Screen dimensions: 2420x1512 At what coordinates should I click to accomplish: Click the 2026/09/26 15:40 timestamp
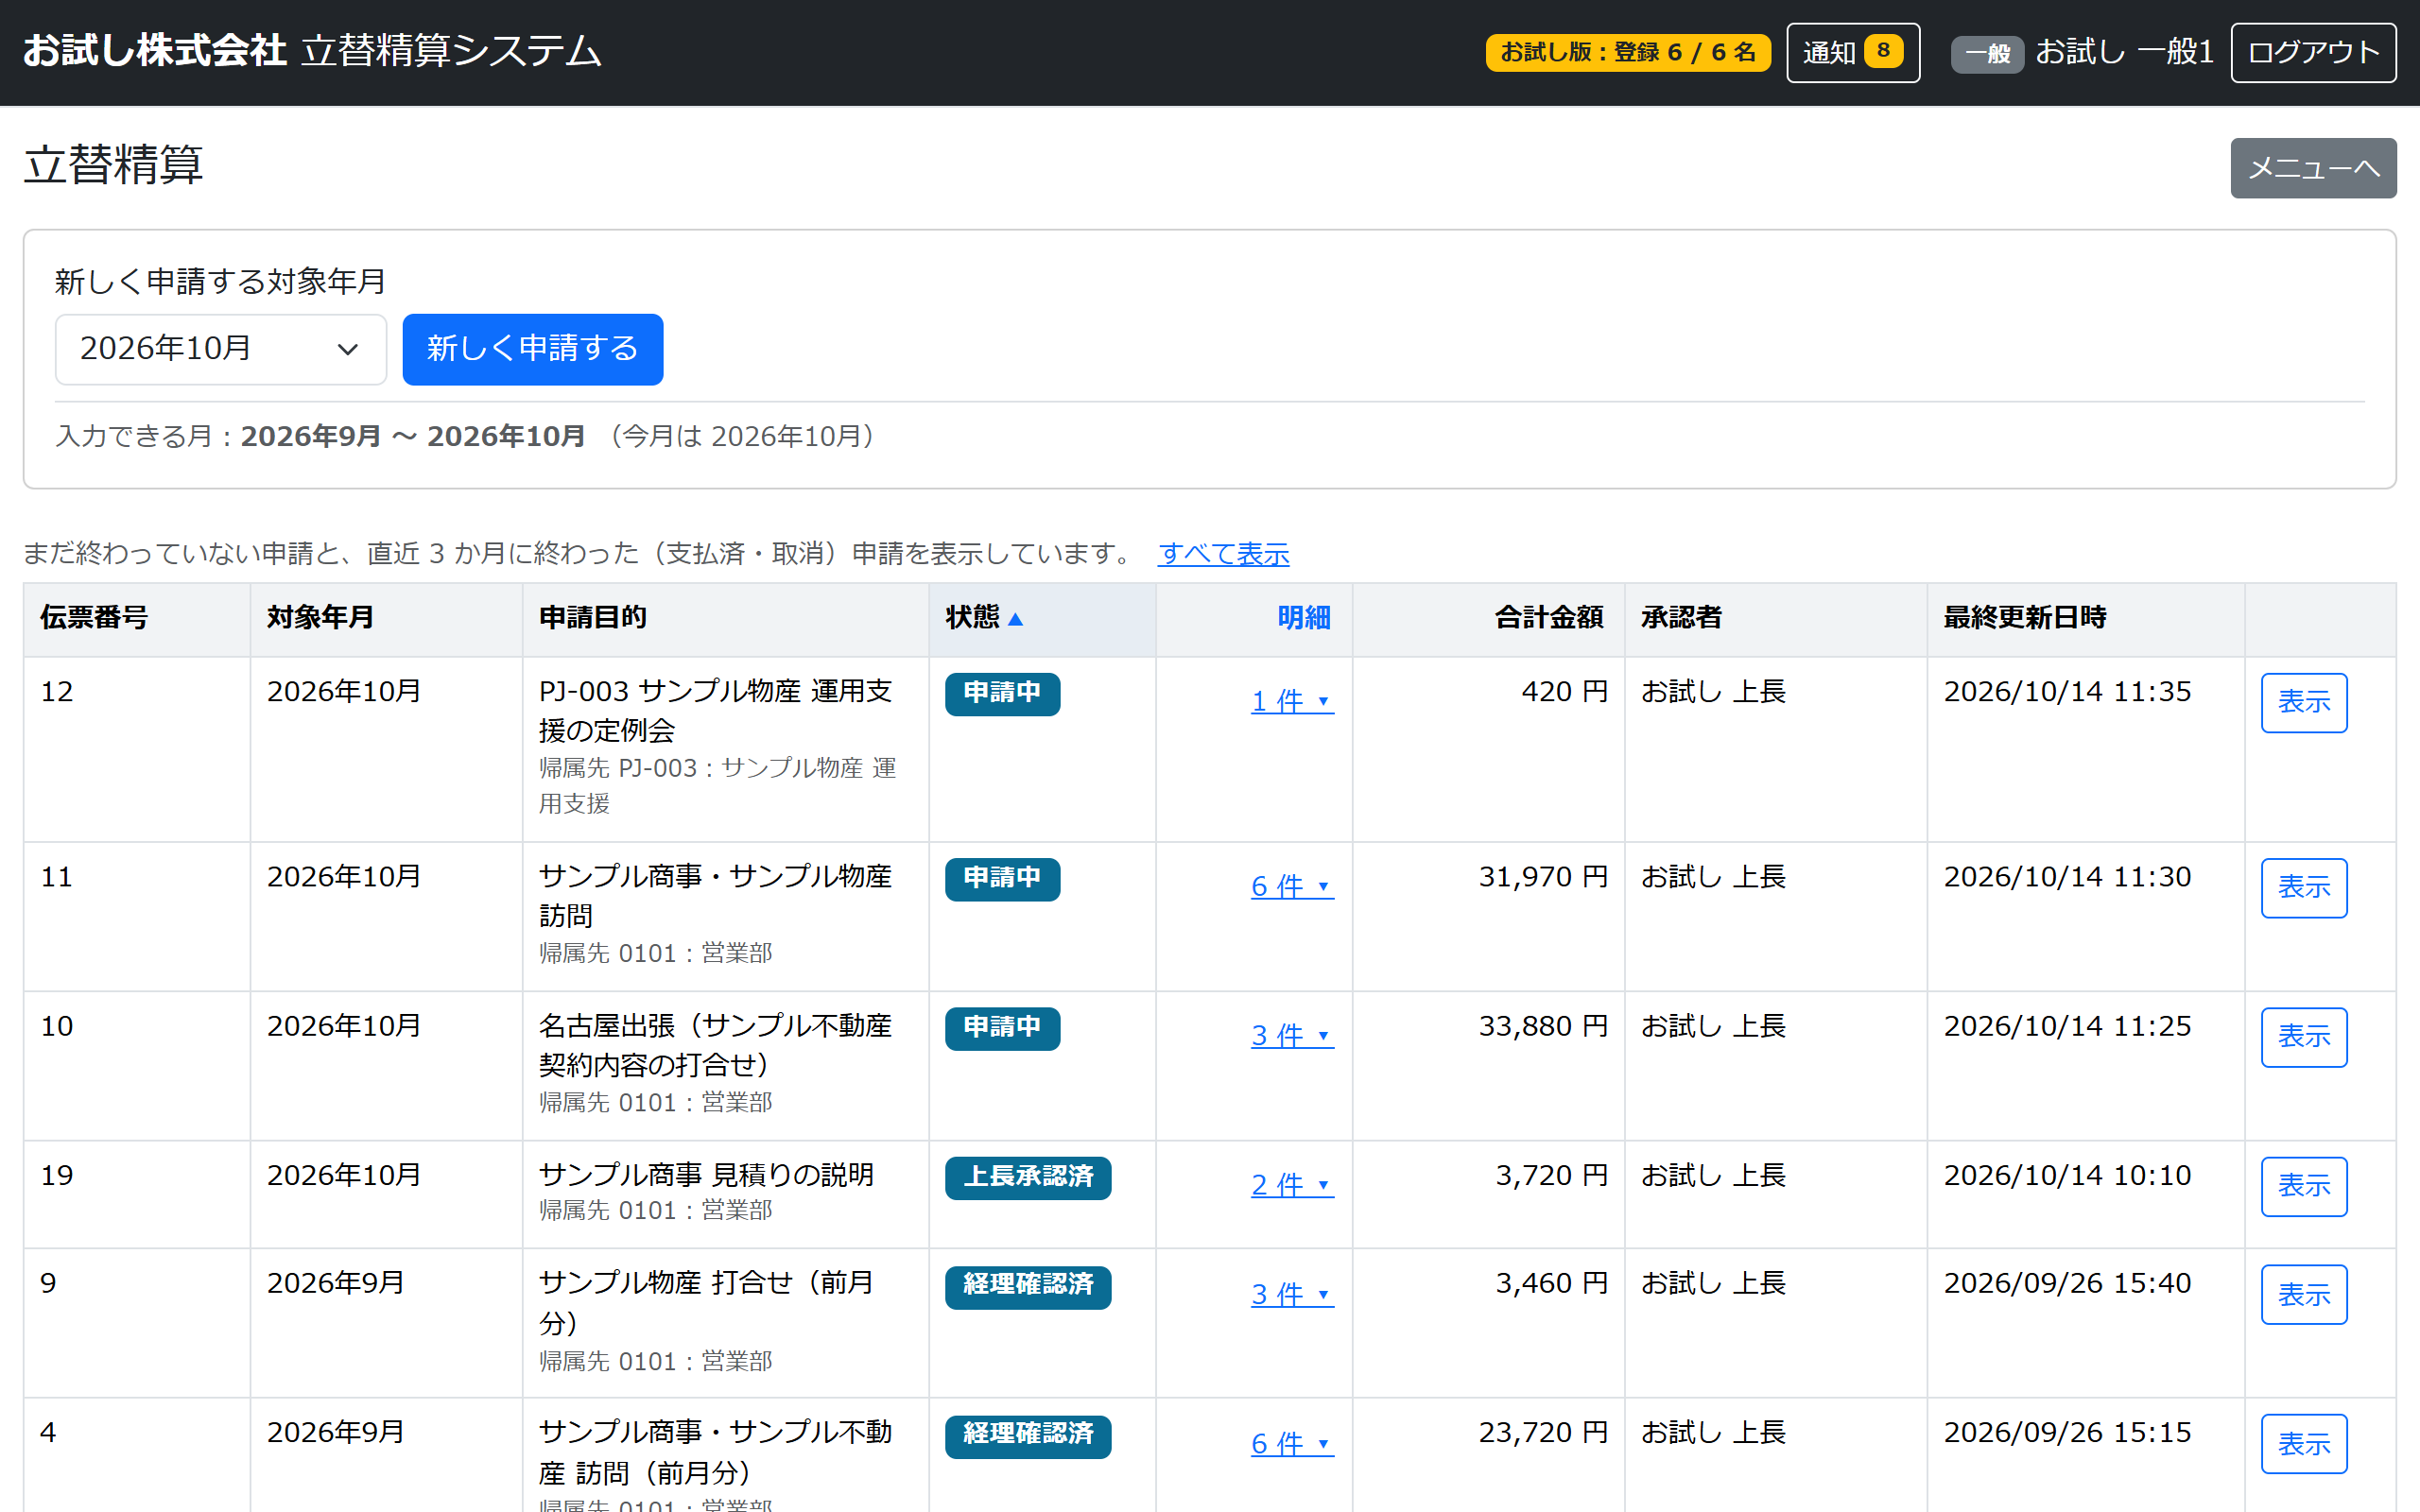[x=2066, y=1284]
